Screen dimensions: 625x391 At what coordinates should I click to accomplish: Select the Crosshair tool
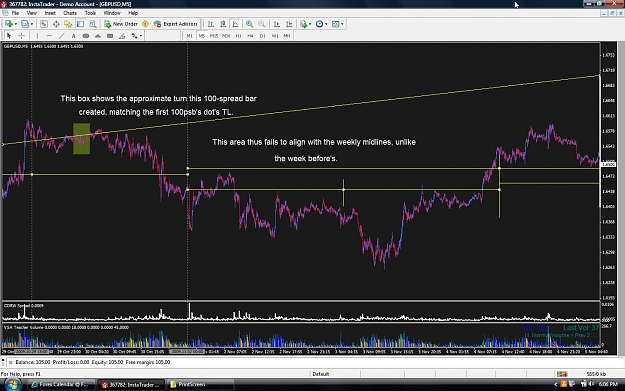[21, 36]
